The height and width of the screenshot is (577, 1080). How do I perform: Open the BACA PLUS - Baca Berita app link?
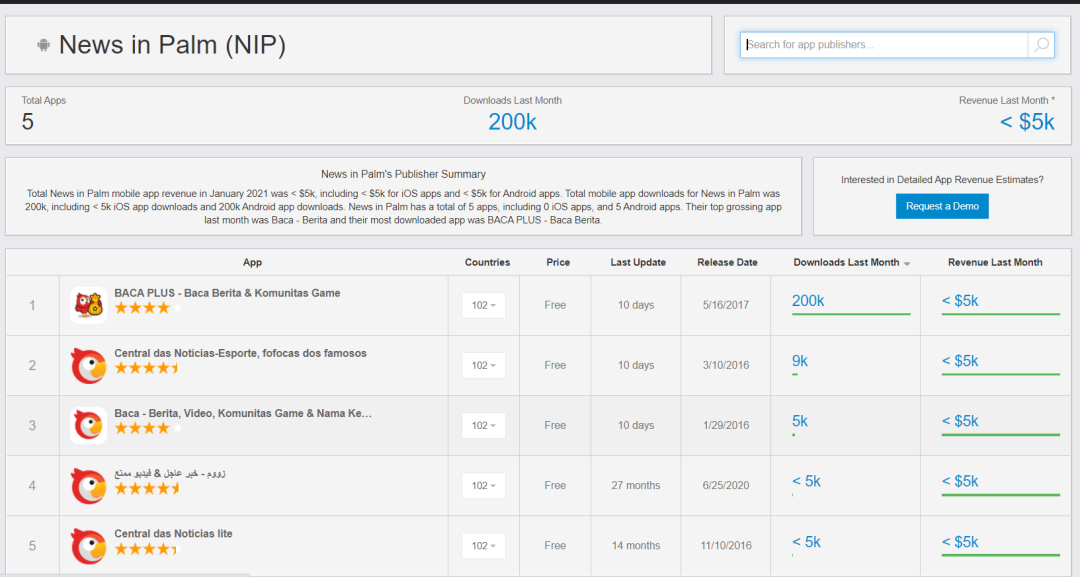[227, 293]
